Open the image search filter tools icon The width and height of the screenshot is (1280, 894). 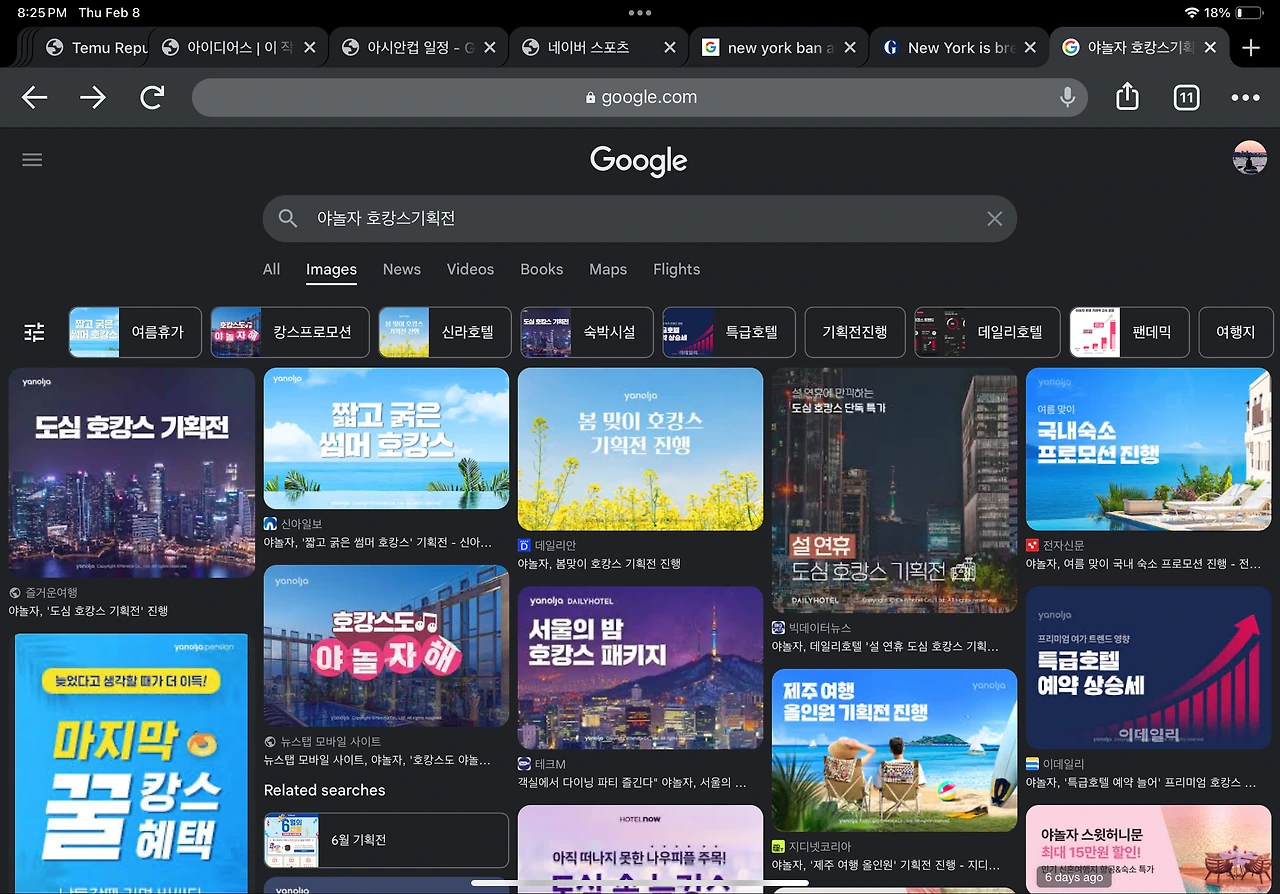[x=34, y=332]
